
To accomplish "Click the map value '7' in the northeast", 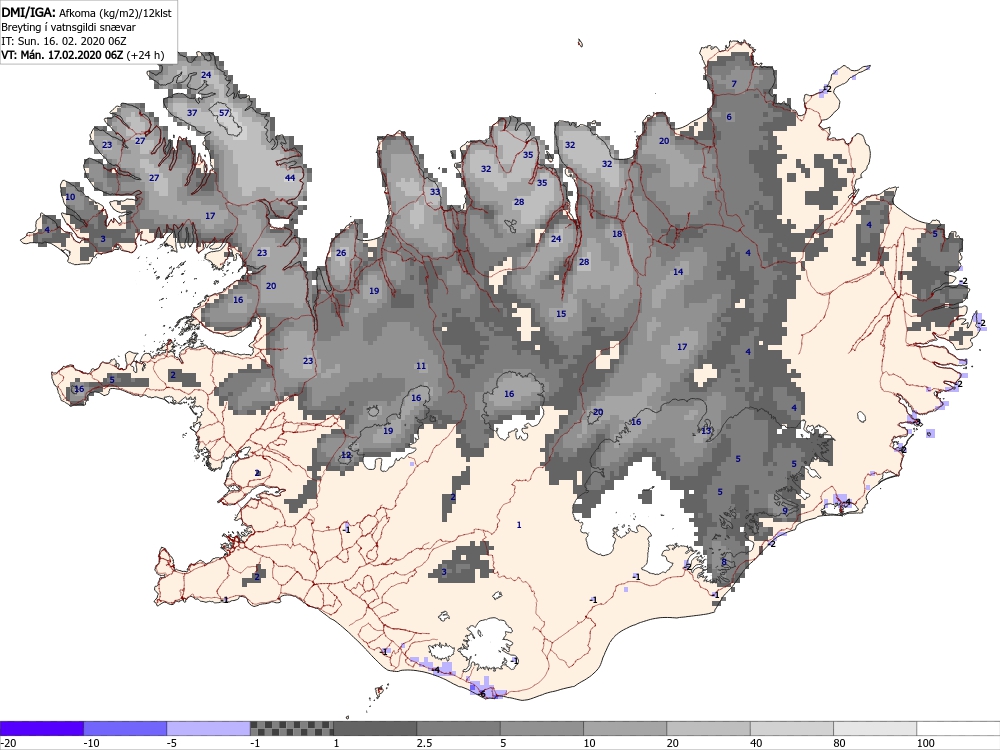I will [734, 84].
